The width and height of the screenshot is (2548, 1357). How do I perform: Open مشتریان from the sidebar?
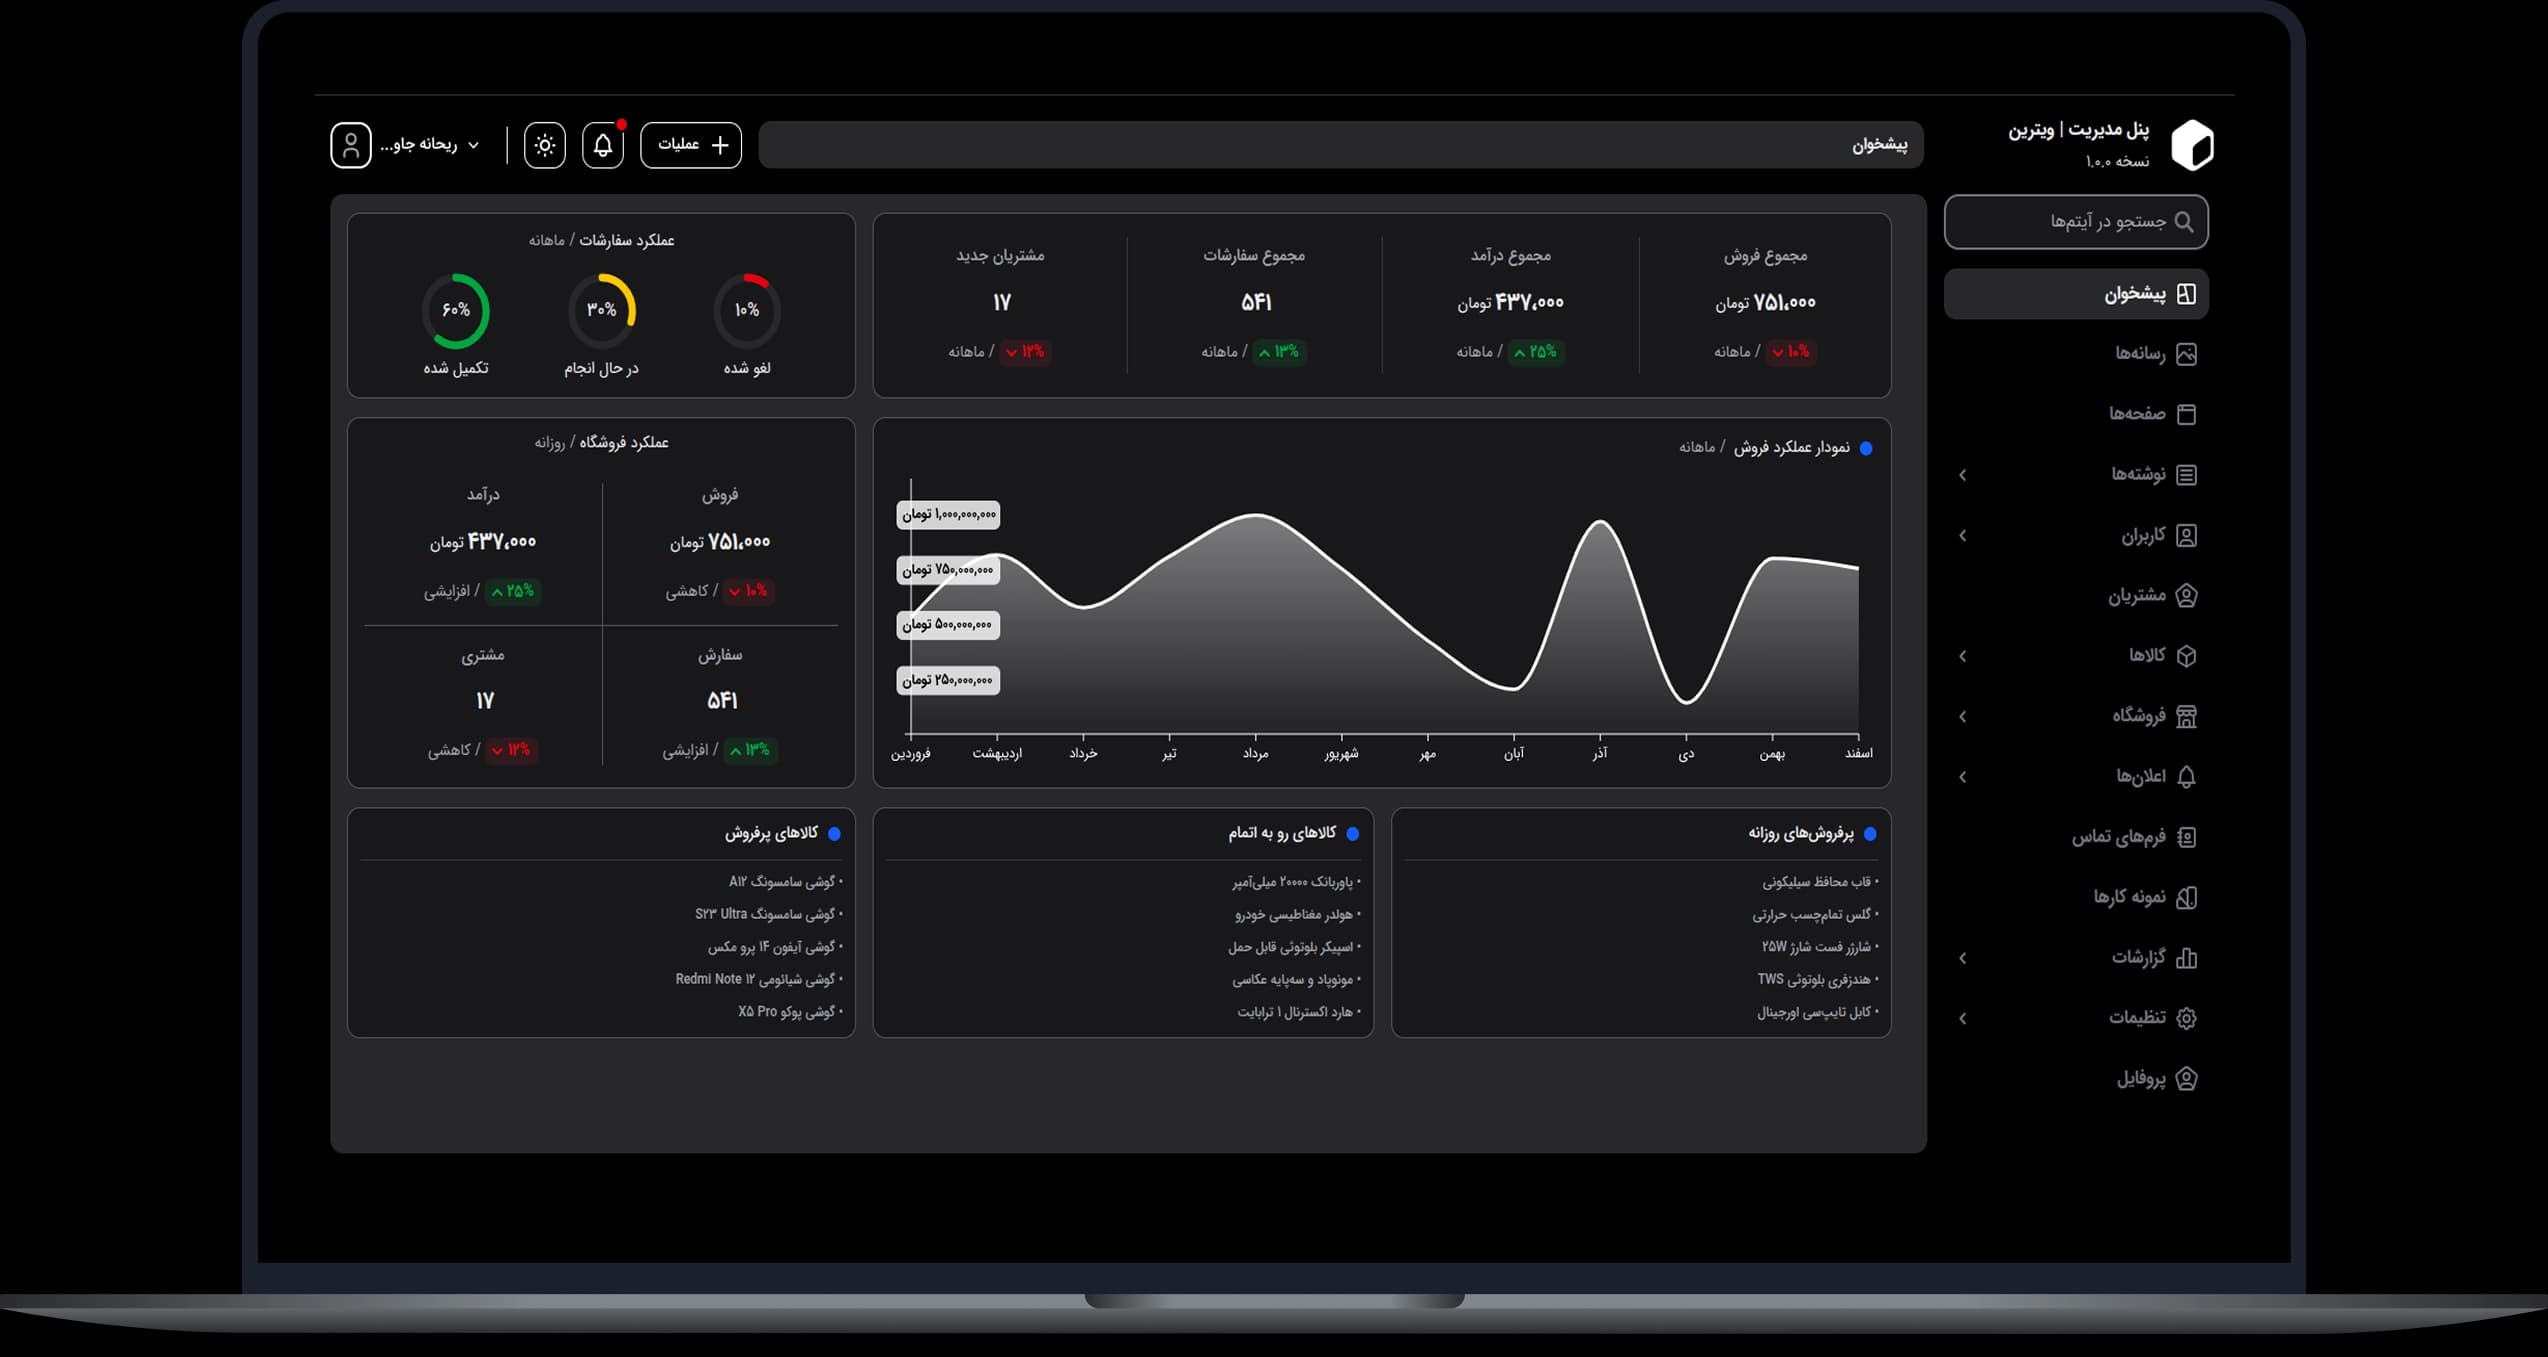click(x=2153, y=596)
